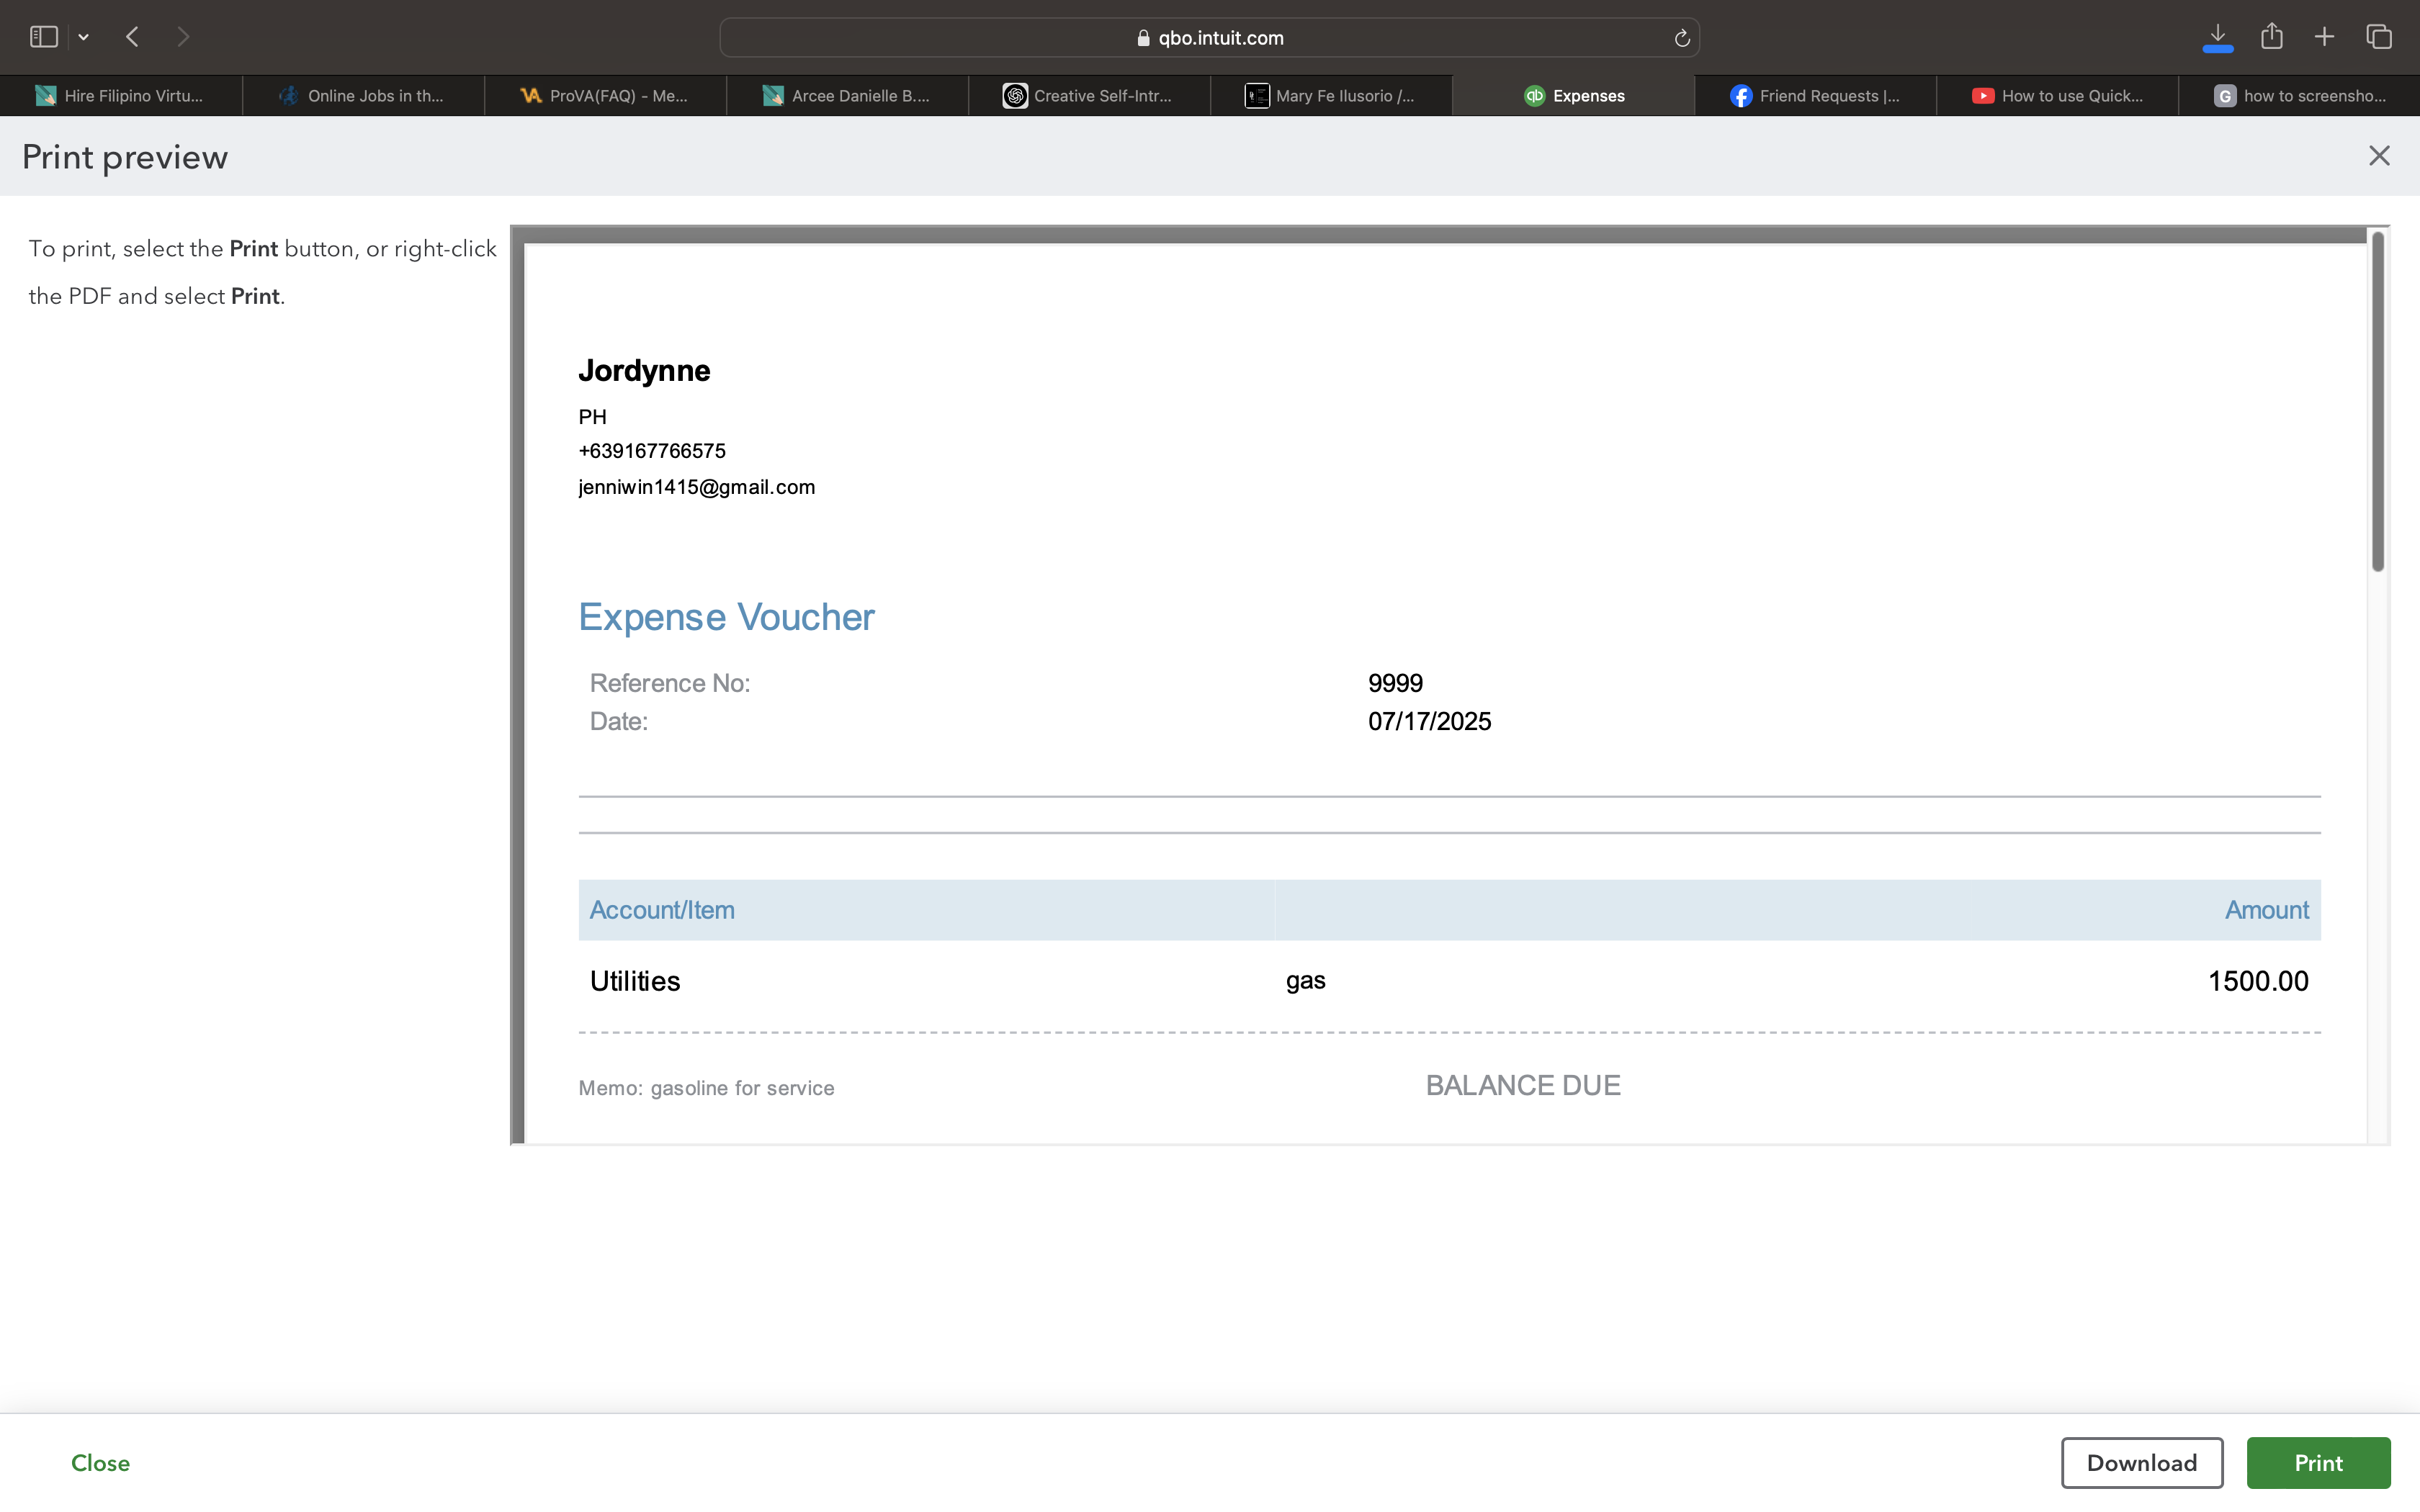The width and height of the screenshot is (2420, 1512).
Task: Click the date 07/17/2025
Action: [x=1429, y=722]
